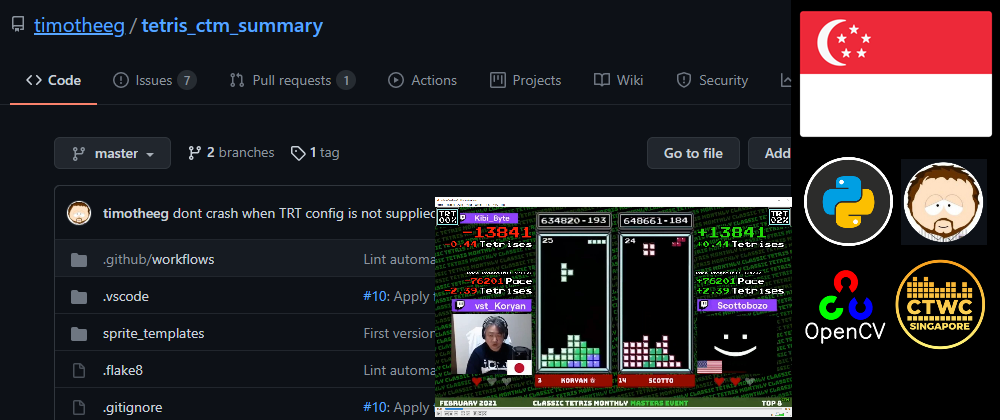1000x420 pixels.
Task: Click timotheeg's commit author avatar
Action: [79, 213]
